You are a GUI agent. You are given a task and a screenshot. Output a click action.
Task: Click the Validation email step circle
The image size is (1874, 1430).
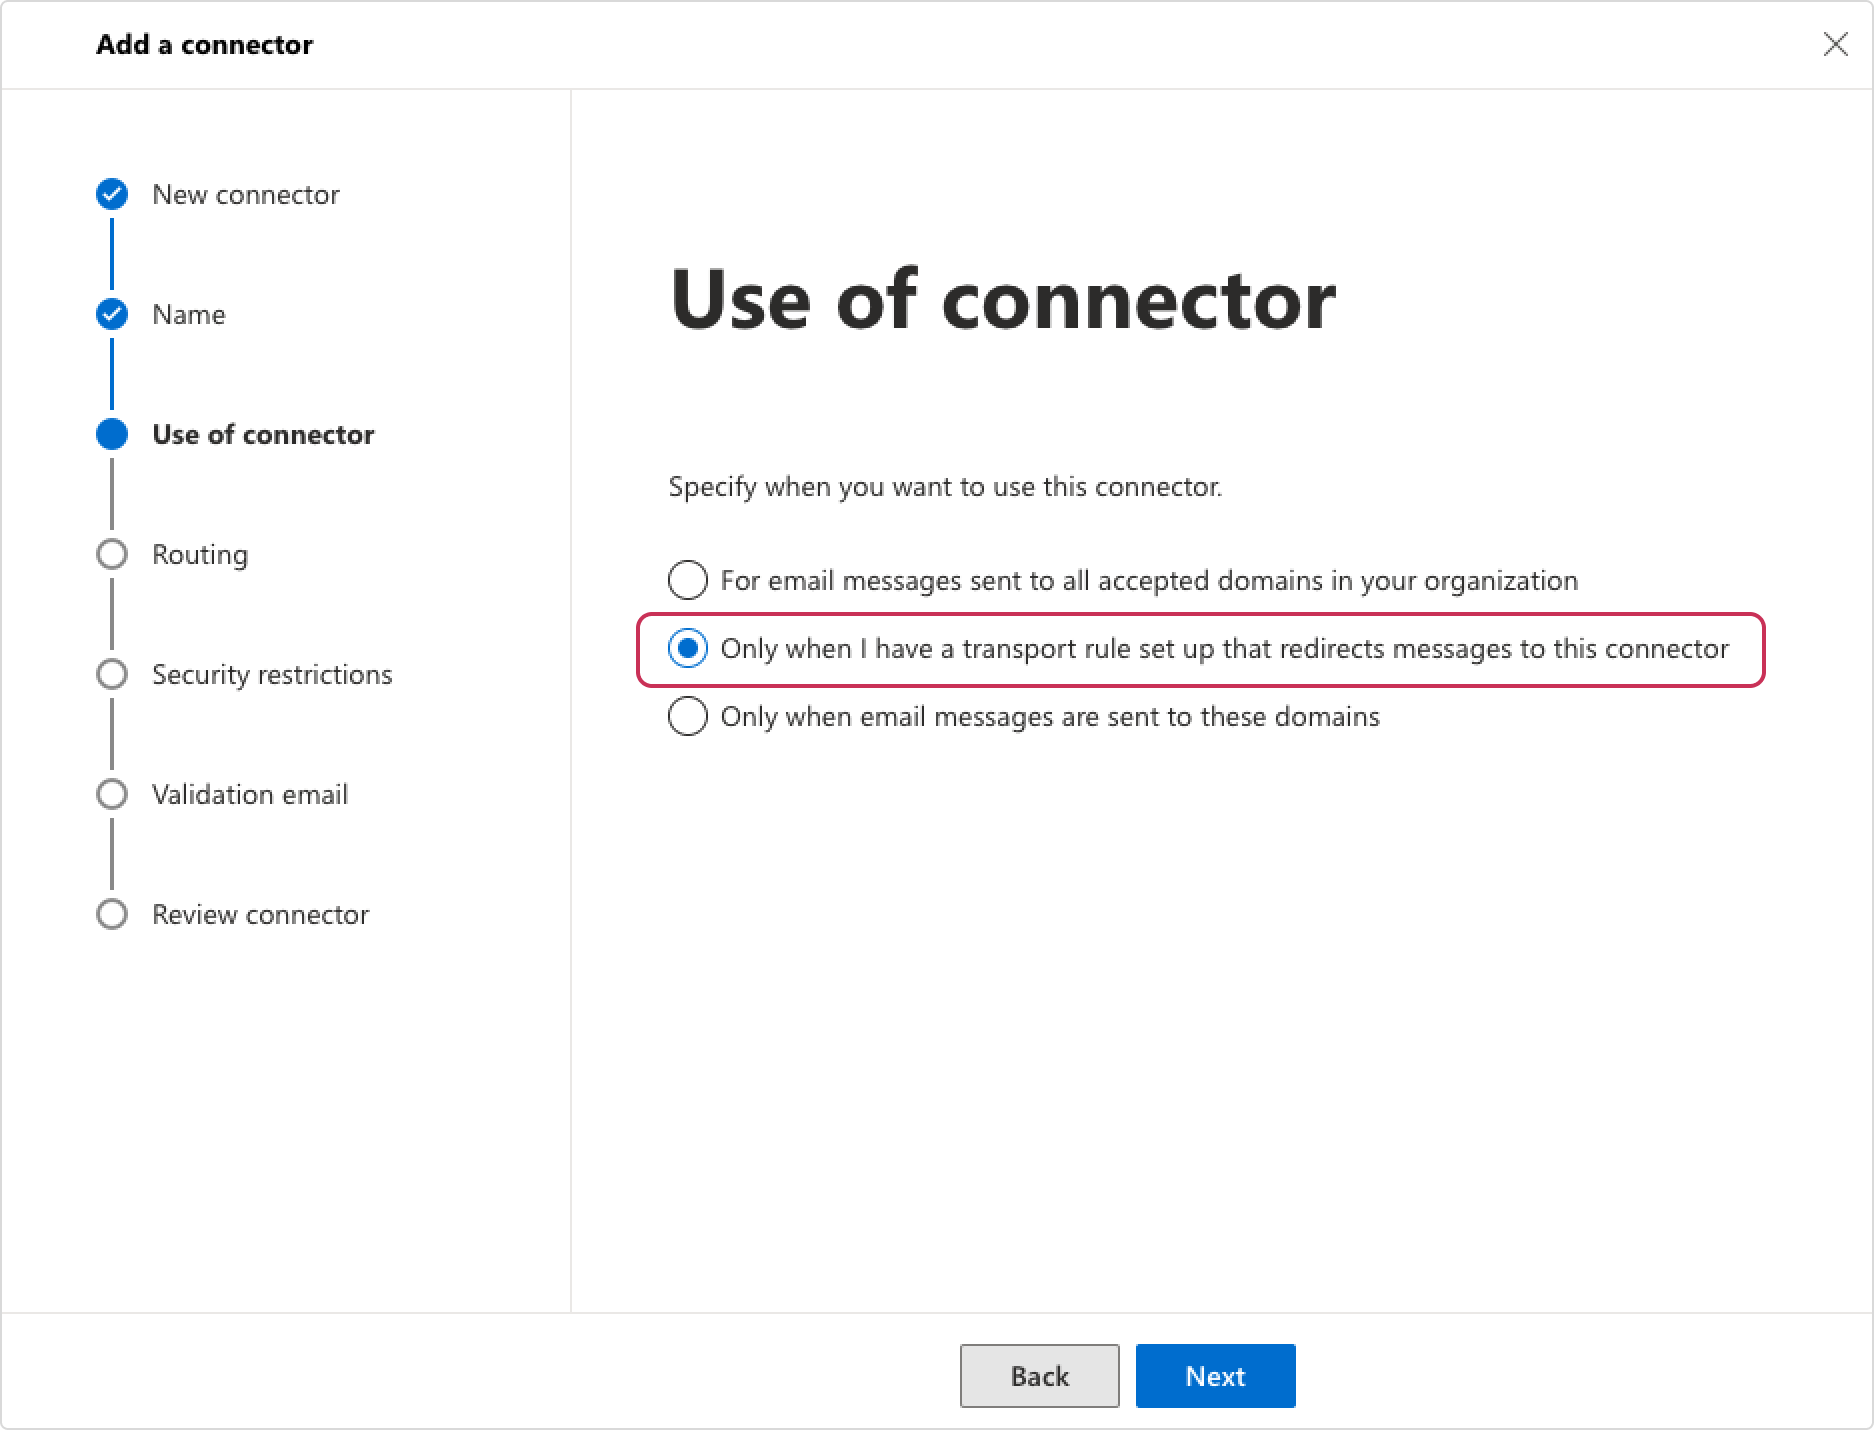[112, 794]
